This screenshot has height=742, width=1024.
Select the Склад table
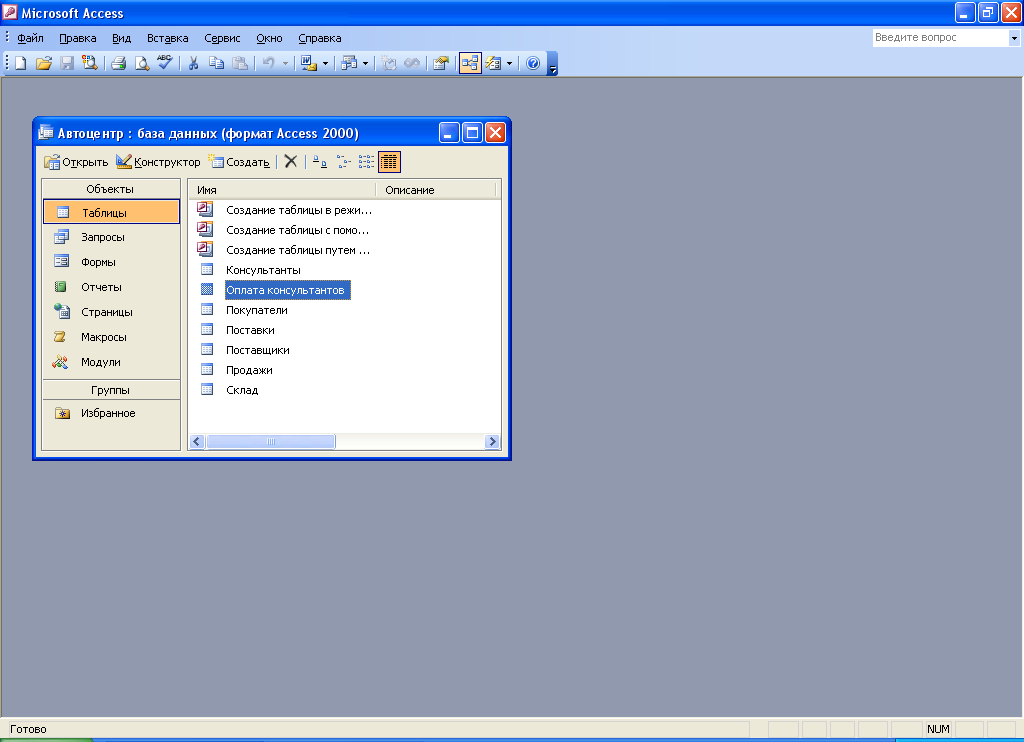(x=242, y=390)
